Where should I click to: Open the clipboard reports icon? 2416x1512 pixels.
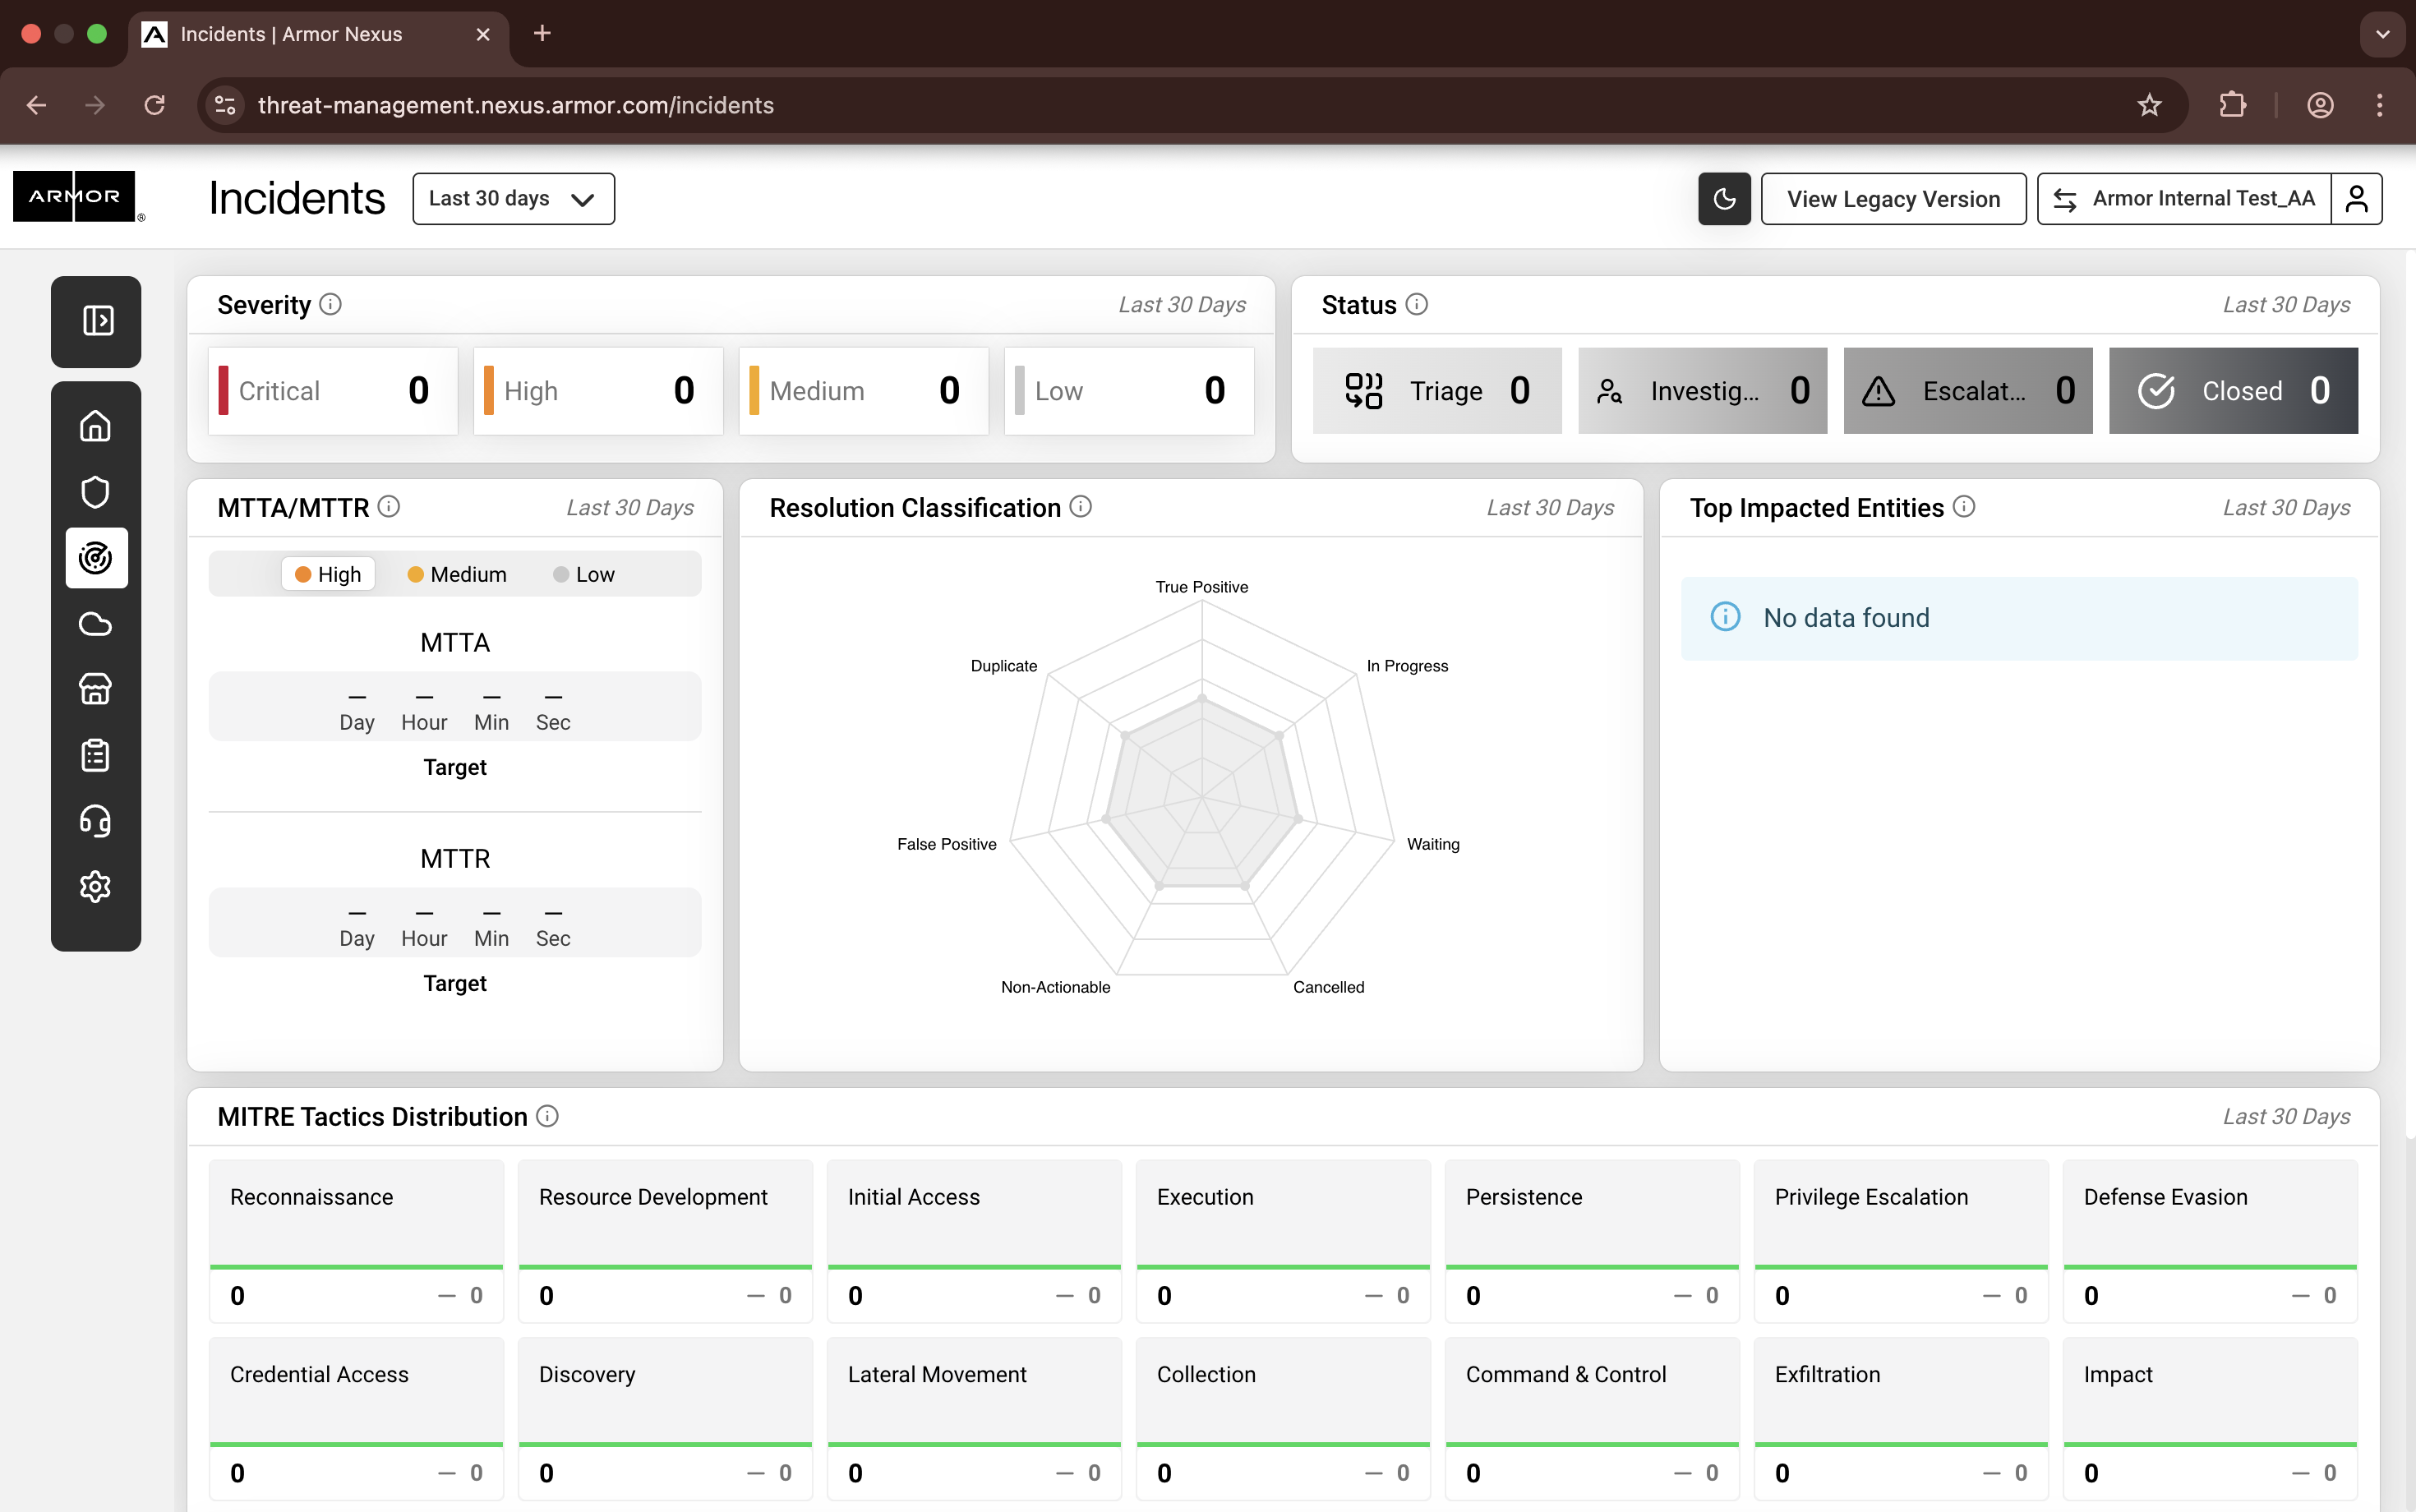(x=96, y=755)
